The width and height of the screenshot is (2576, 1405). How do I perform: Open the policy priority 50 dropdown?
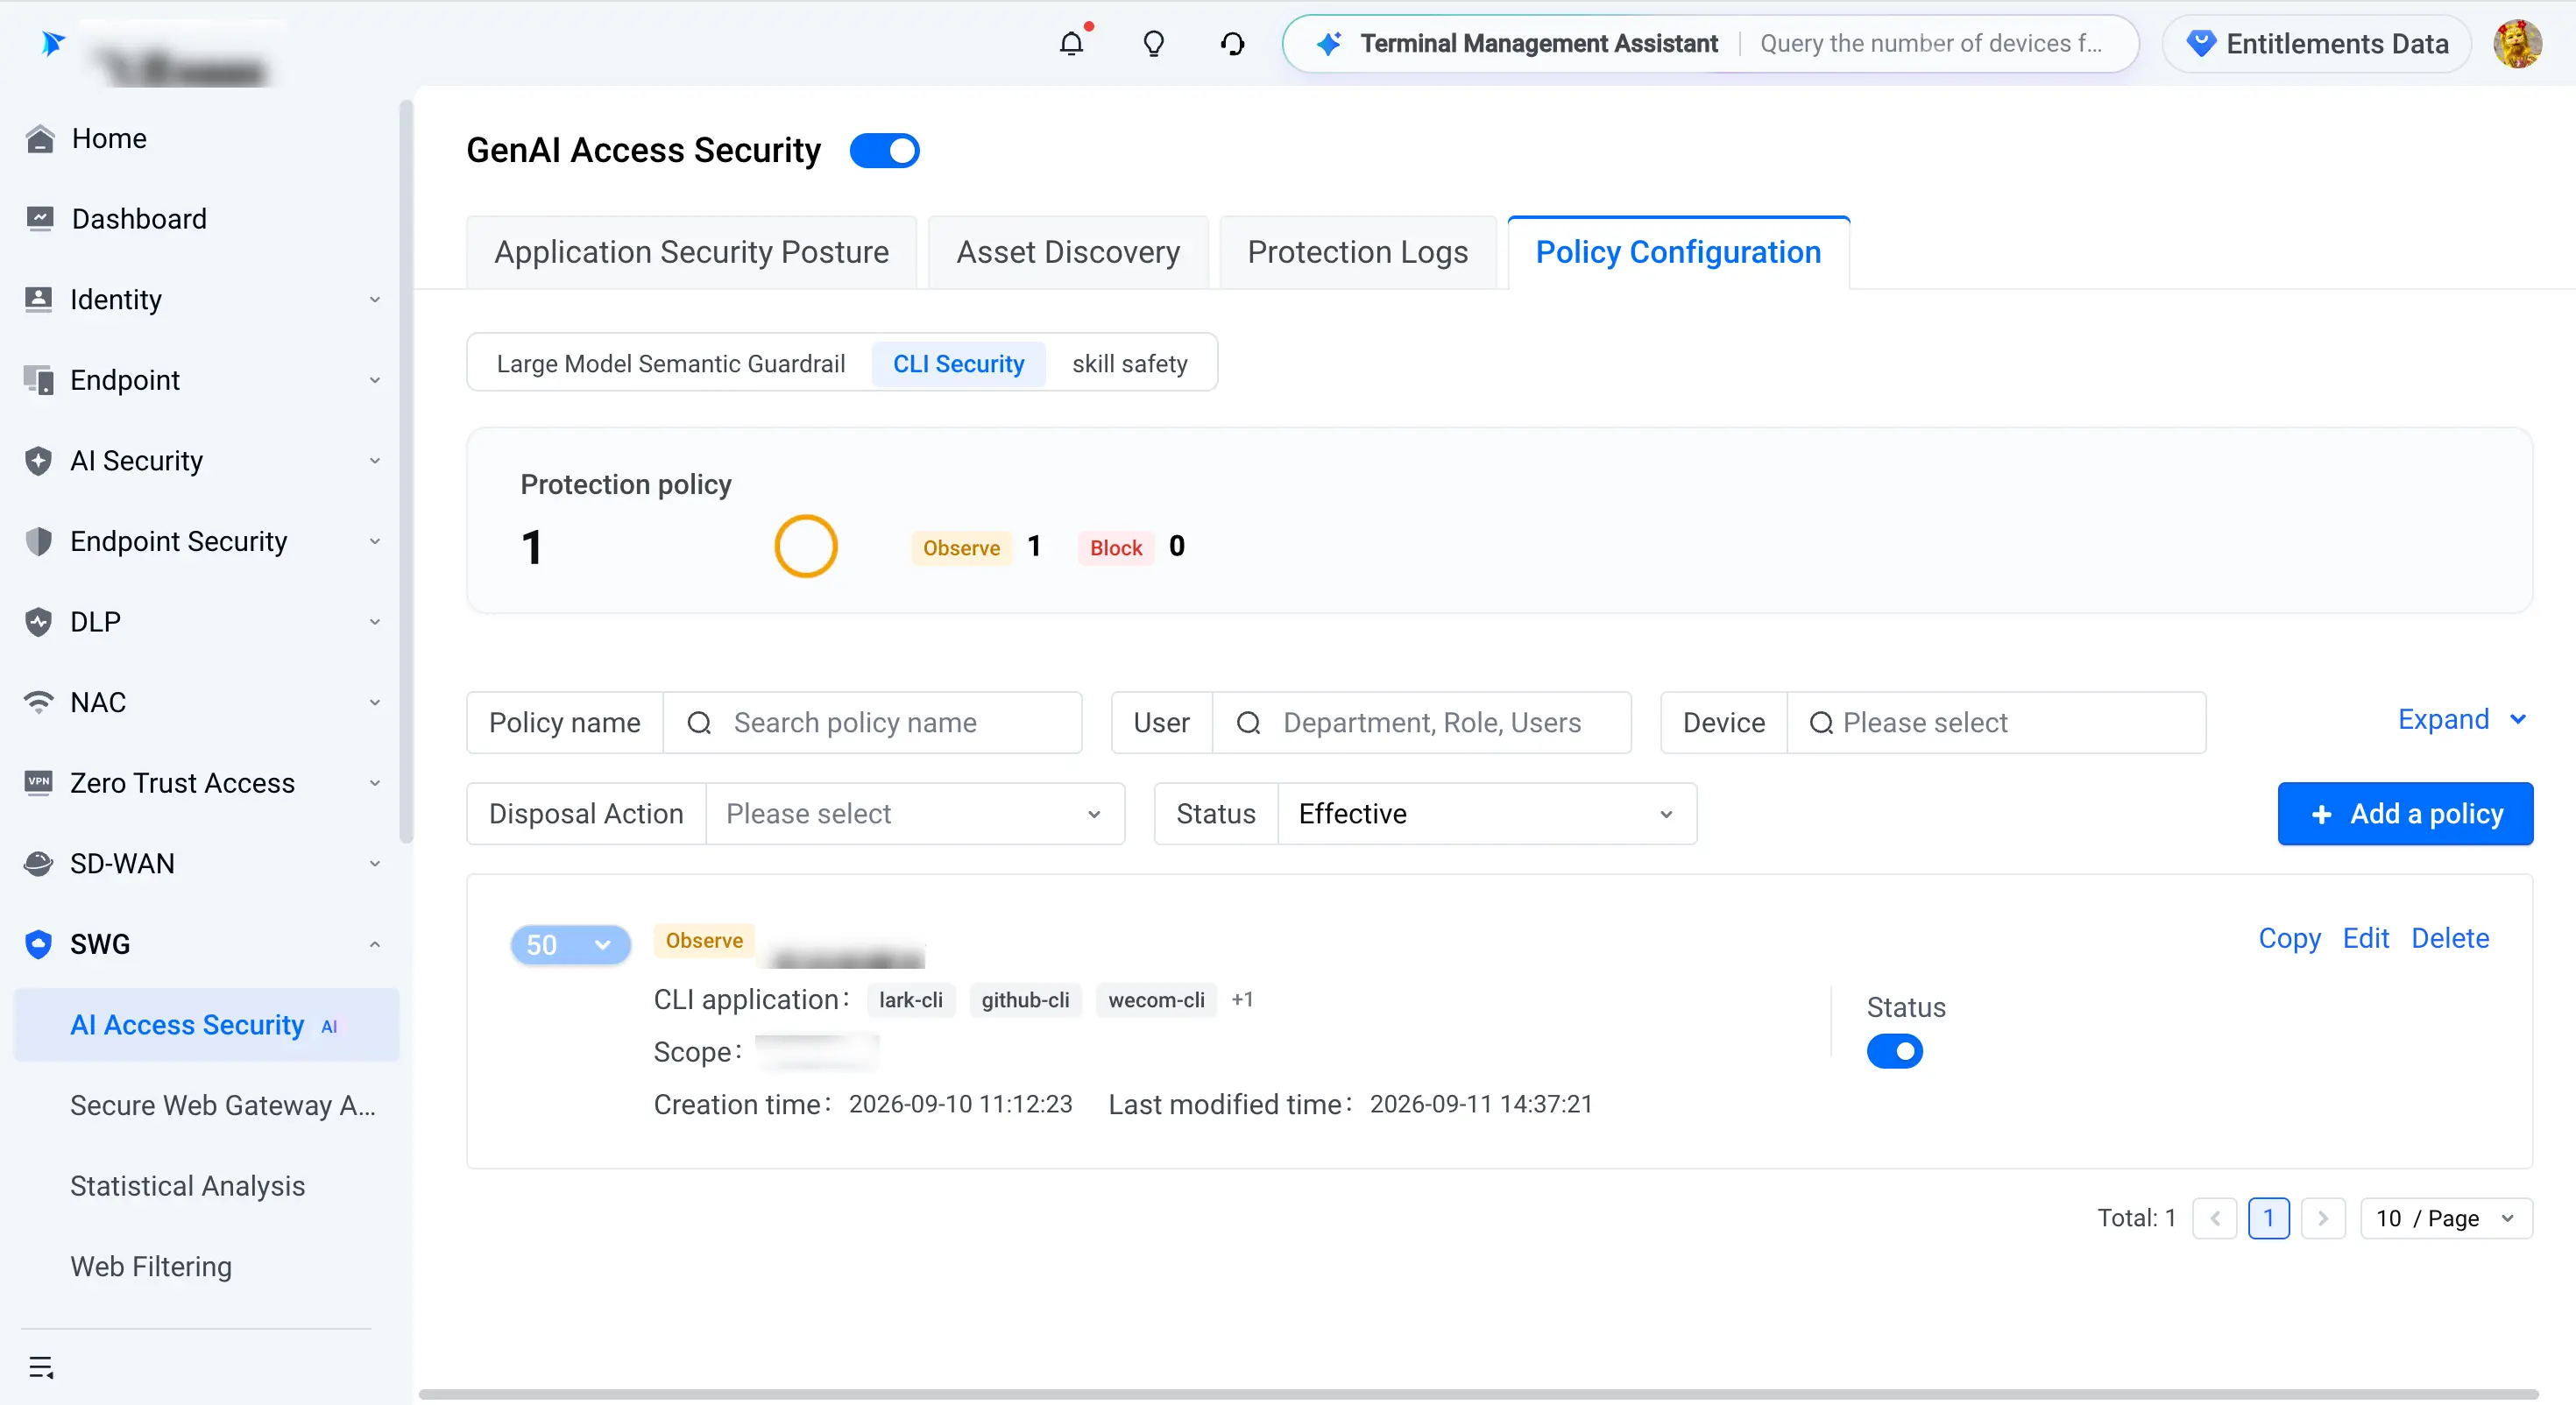pos(570,944)
